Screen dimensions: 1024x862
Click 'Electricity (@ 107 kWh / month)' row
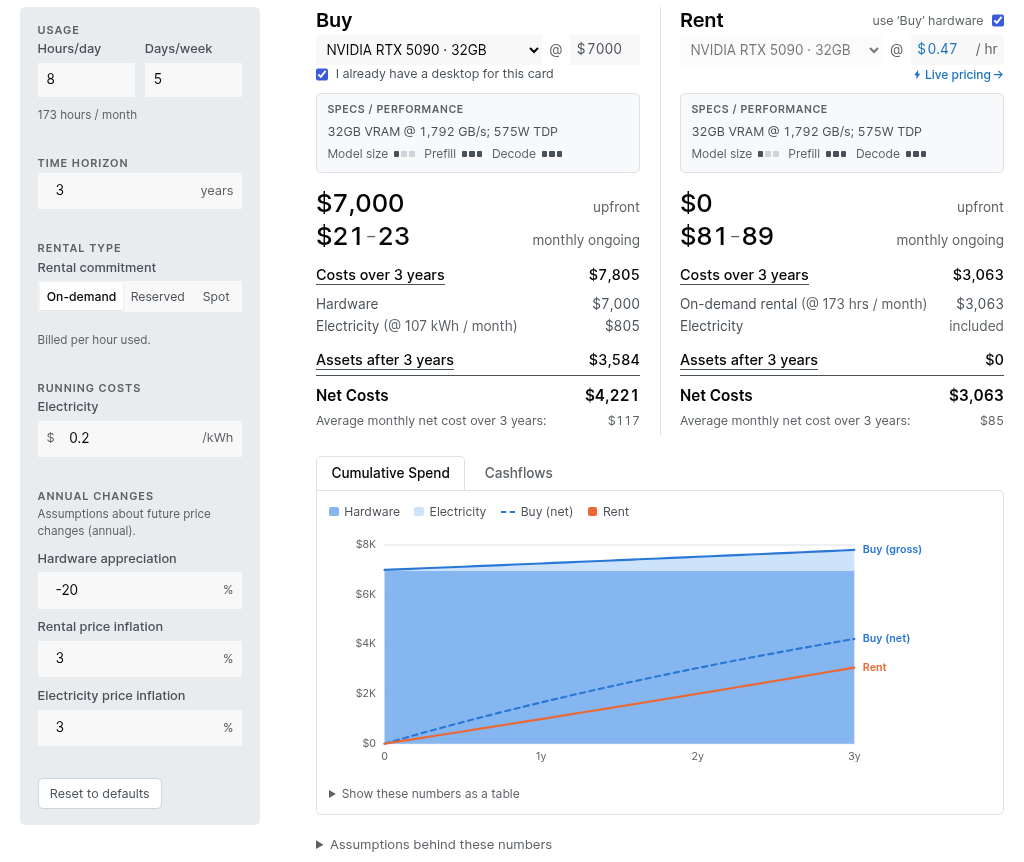477,326
